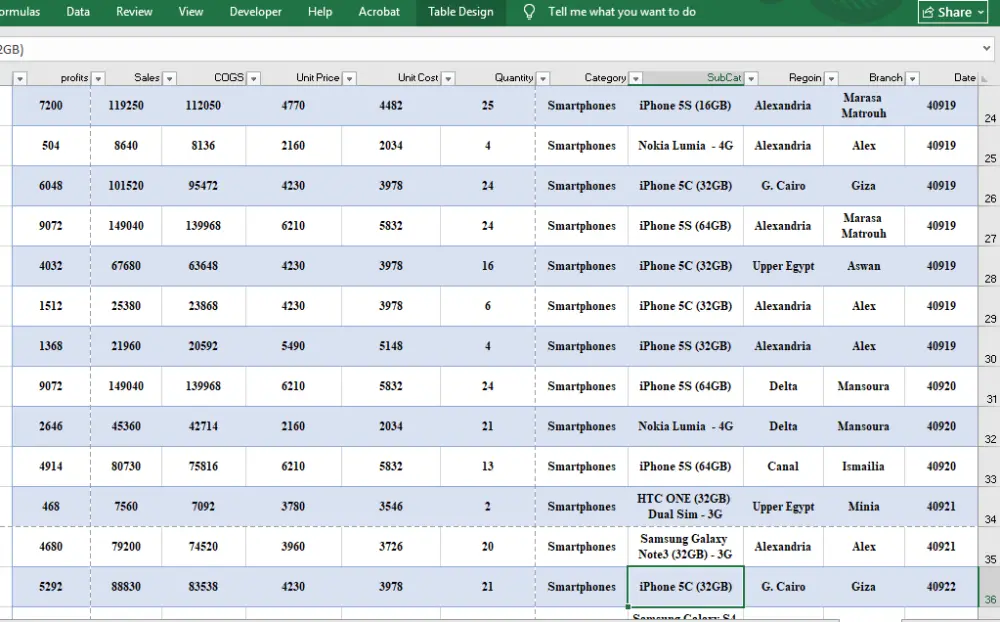
Task: Open the Unit Price filter dropdown
Action: (x=349, y=78)
